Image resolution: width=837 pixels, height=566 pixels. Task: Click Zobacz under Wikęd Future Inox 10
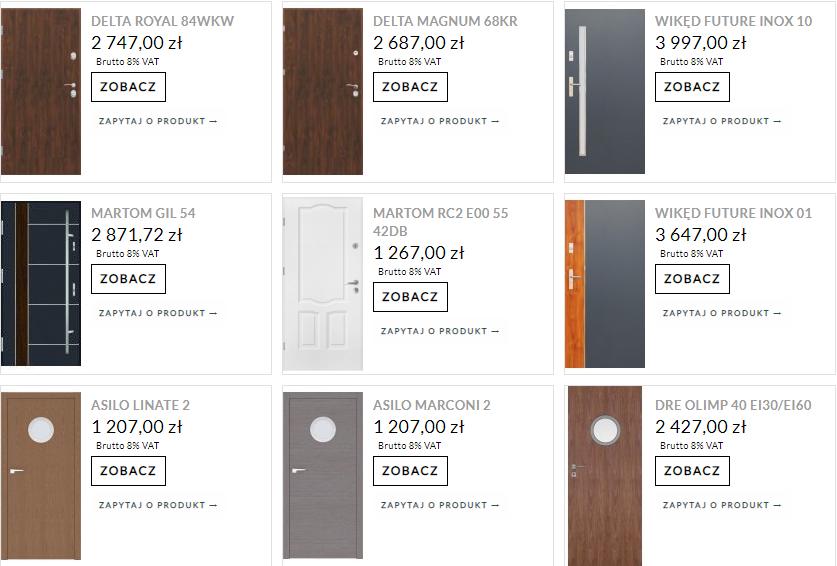pos(692,87)
